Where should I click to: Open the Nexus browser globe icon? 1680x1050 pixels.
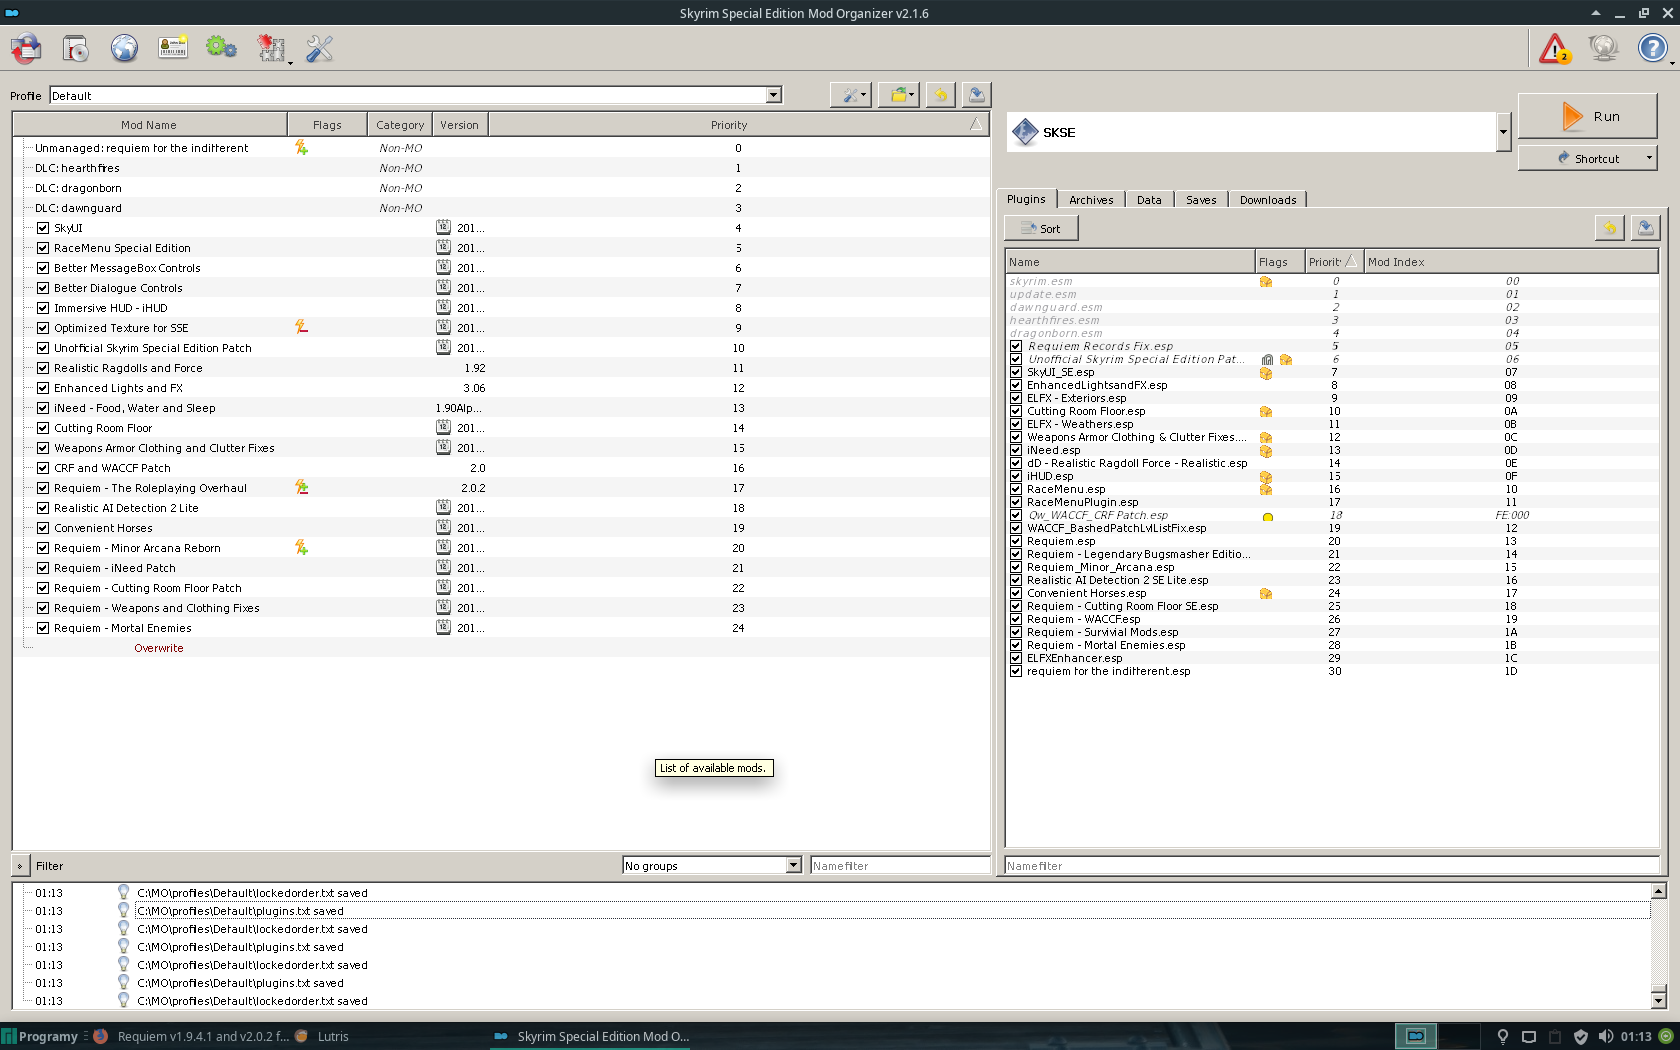124,48
